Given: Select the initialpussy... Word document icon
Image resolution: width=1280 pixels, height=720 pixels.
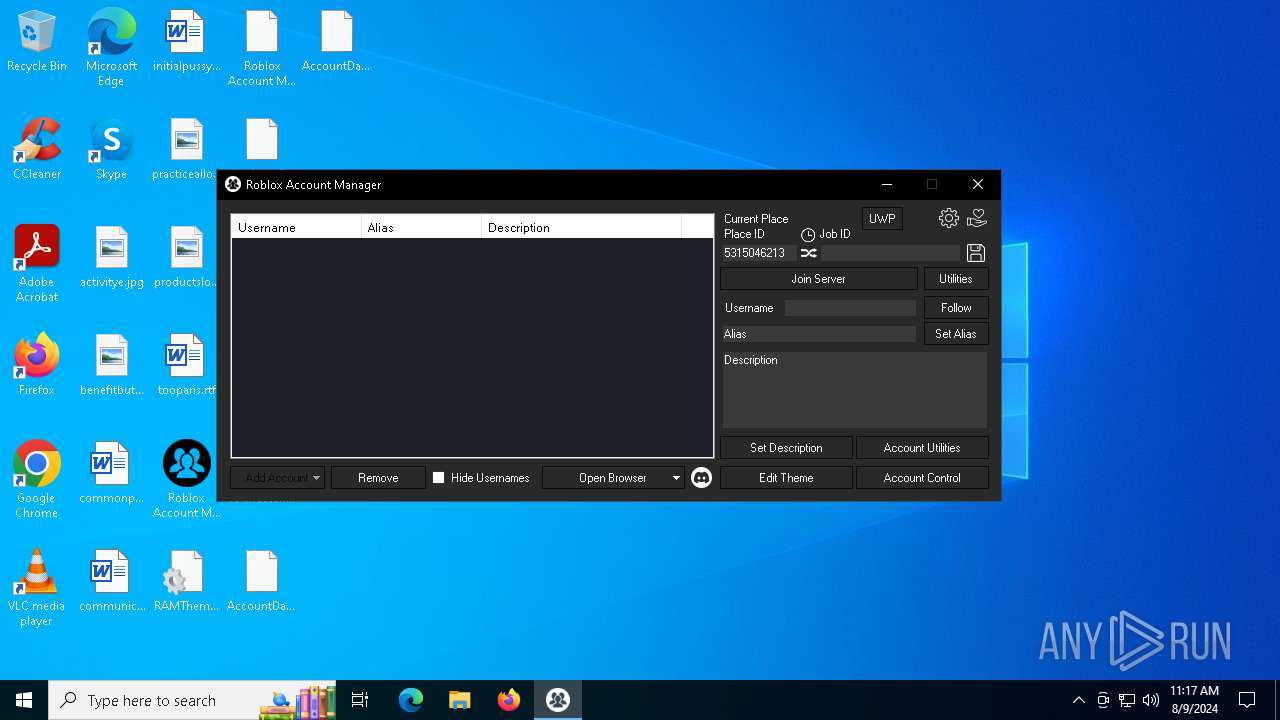Looking at the screenshot, I should 186,42.
